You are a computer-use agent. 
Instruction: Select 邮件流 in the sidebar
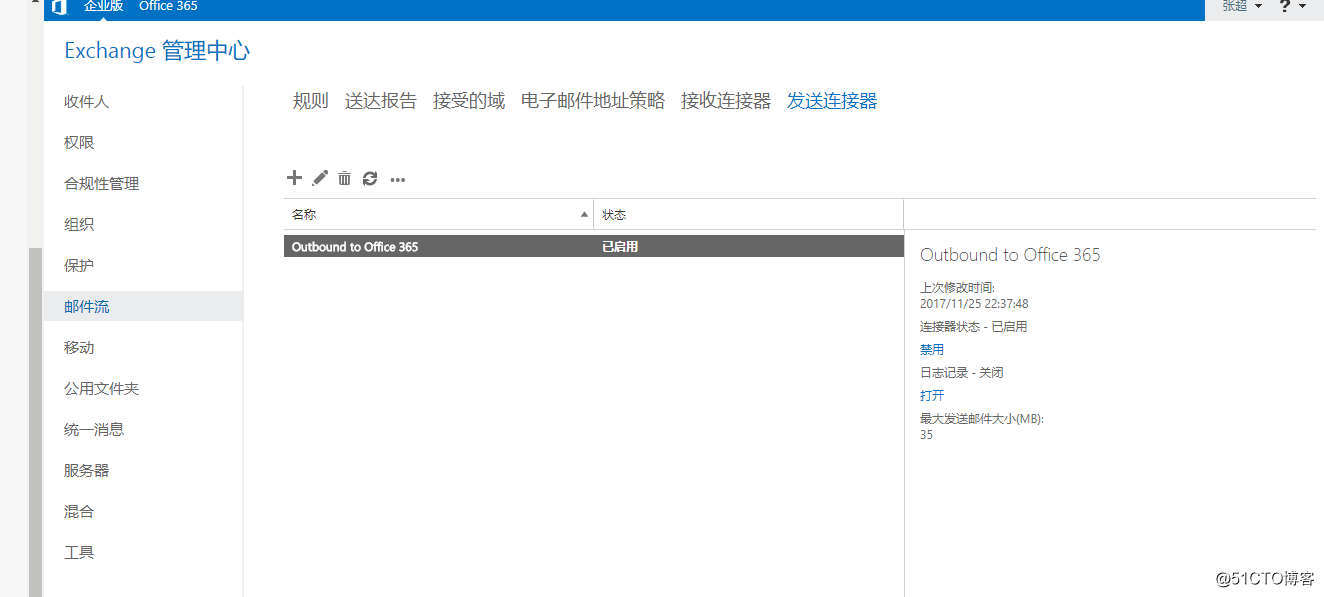pos(143,307)
